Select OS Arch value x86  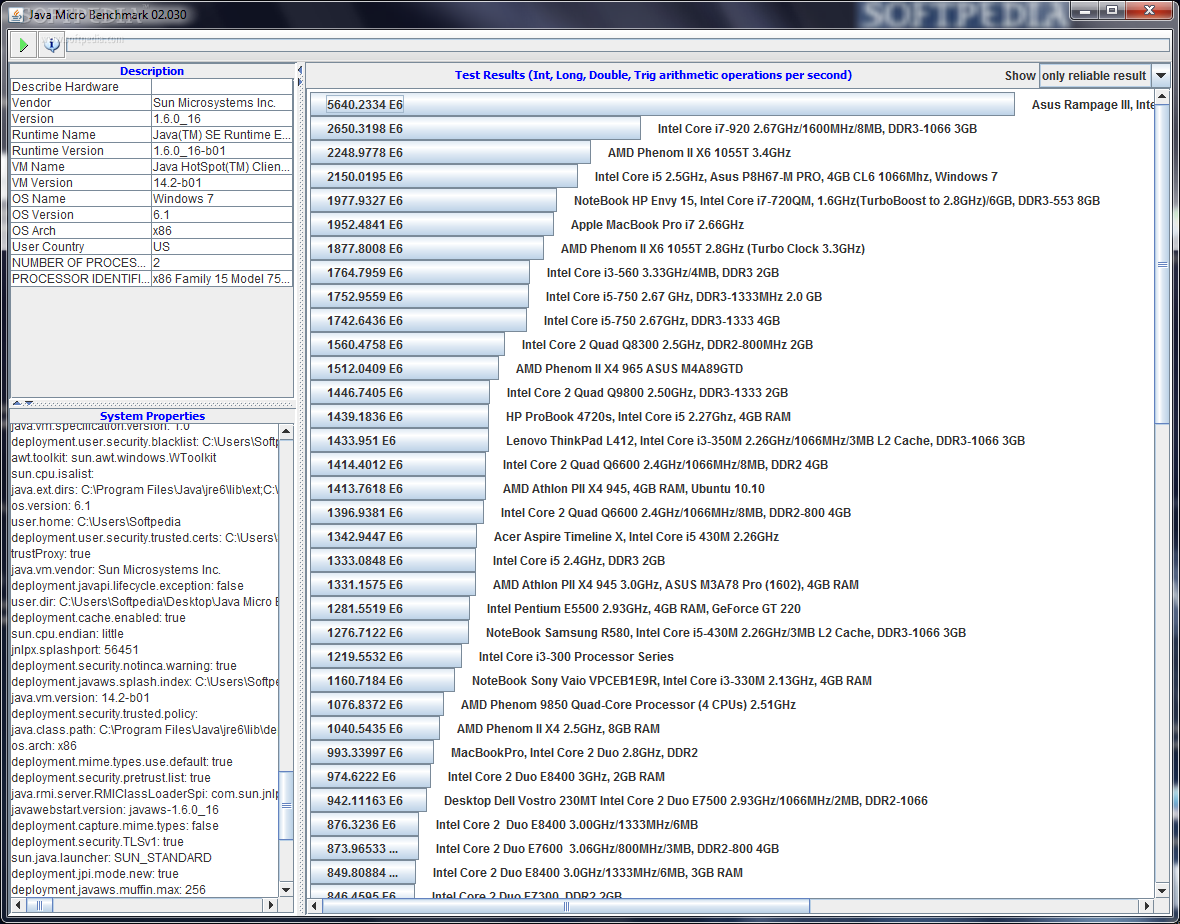tap(222, 230)
